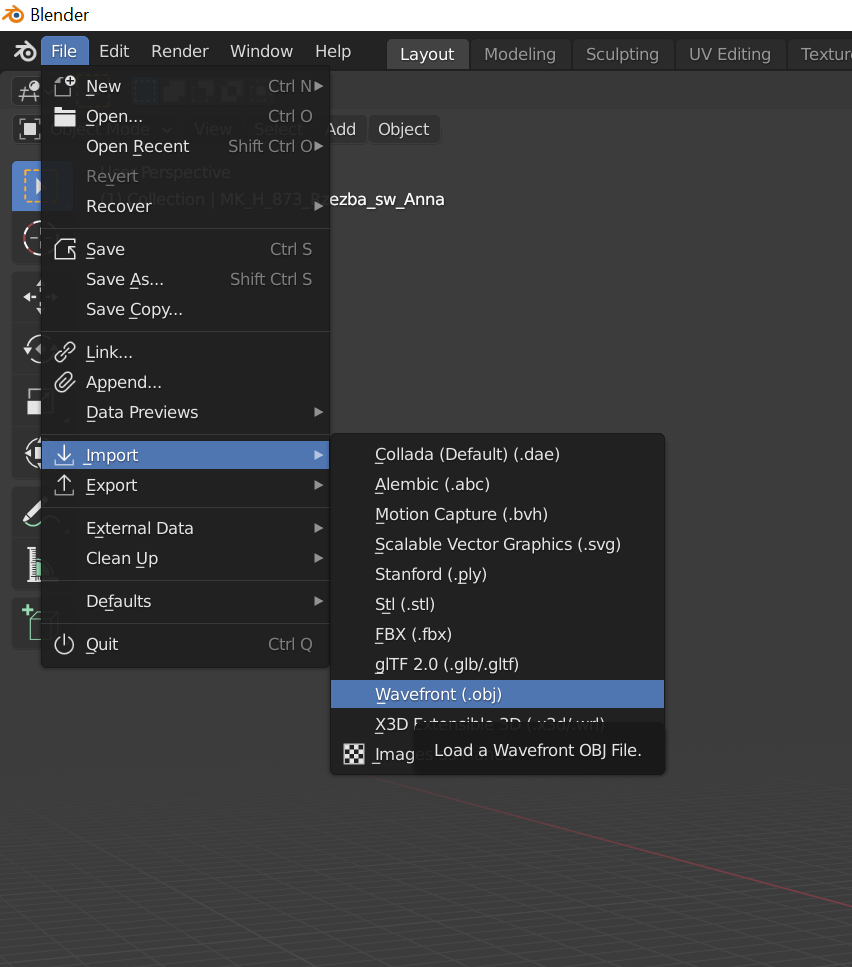Expand the New submenu arrow
Image resolution: width=852 pixels, height=967 pixels.
[319, 86]
